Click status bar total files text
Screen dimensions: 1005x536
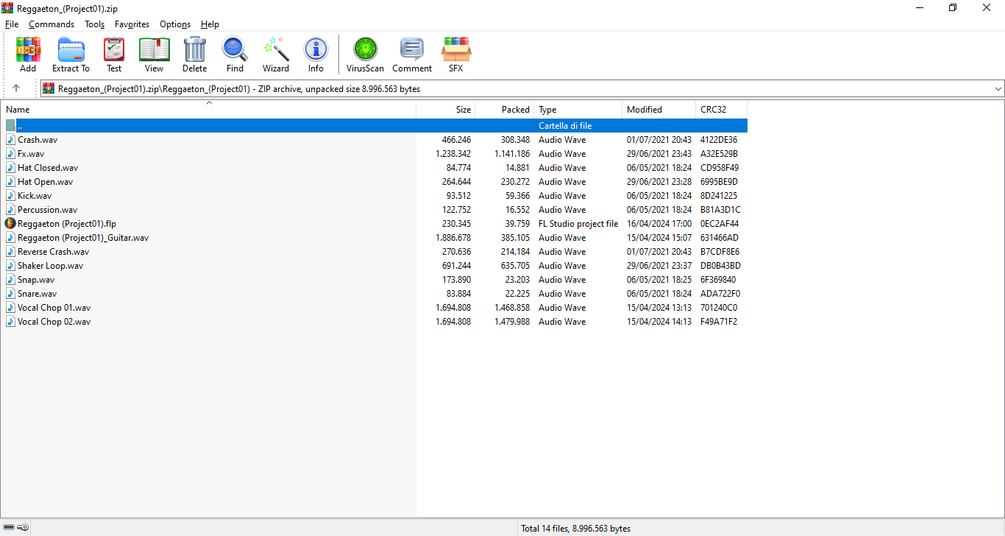[x=576, y=529]
